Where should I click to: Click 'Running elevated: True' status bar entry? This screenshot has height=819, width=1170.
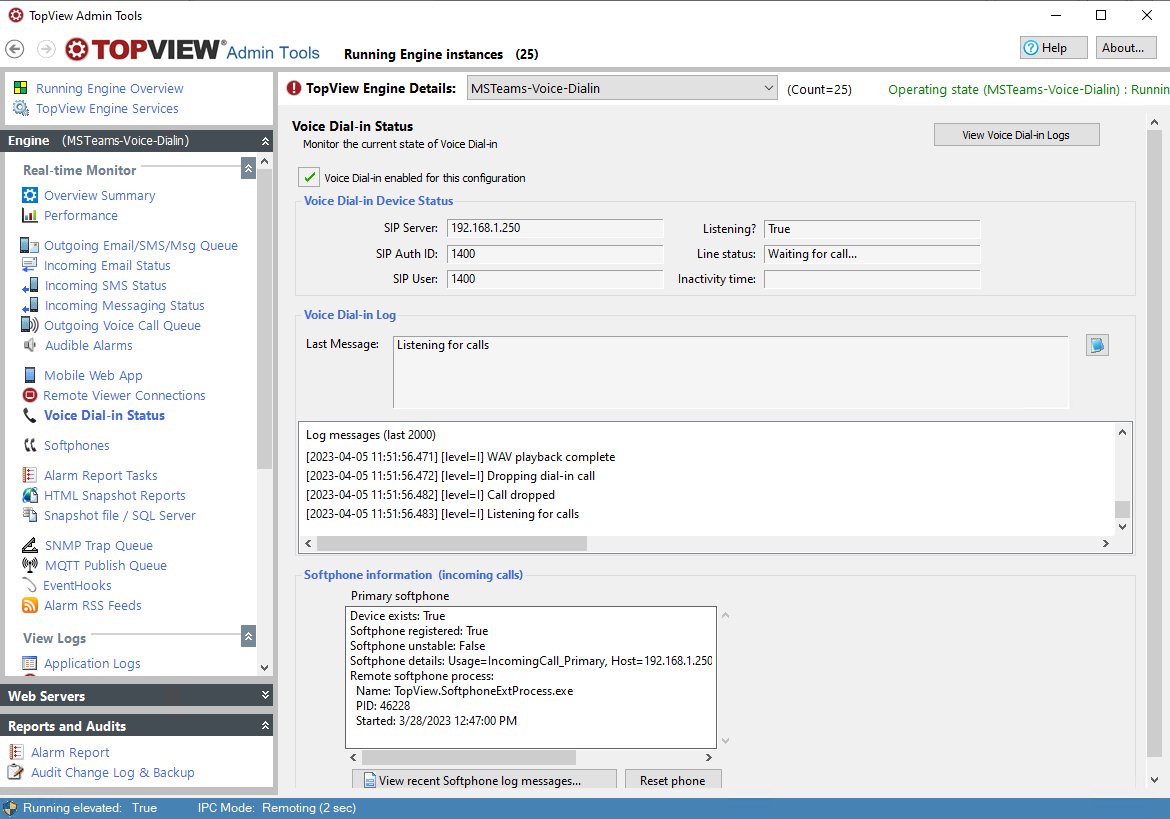click(x=90, y=808)
